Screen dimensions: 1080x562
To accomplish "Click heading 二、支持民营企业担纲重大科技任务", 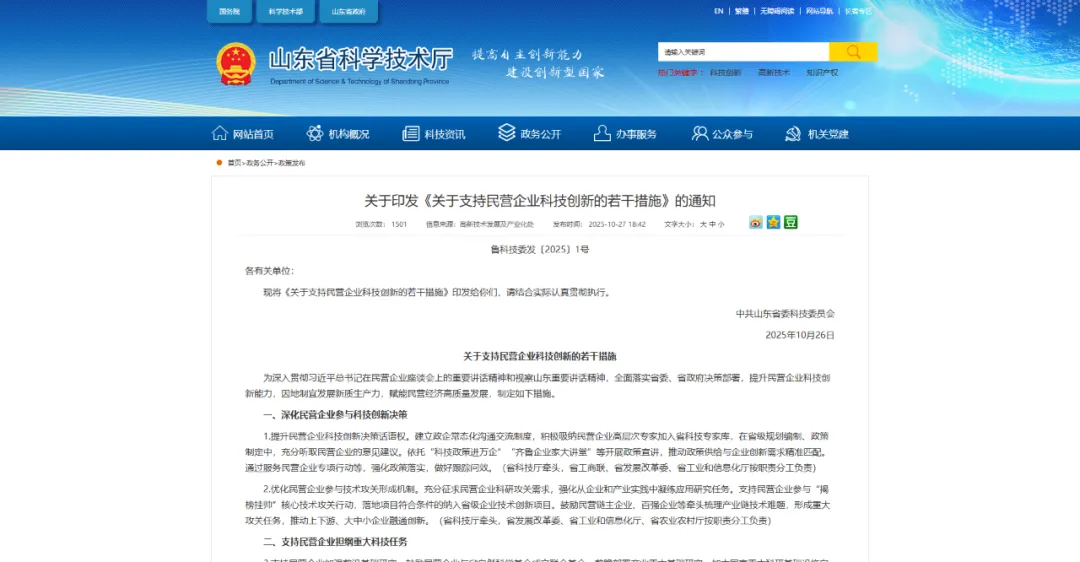I will pyautogui.click(x=335, y=542).
